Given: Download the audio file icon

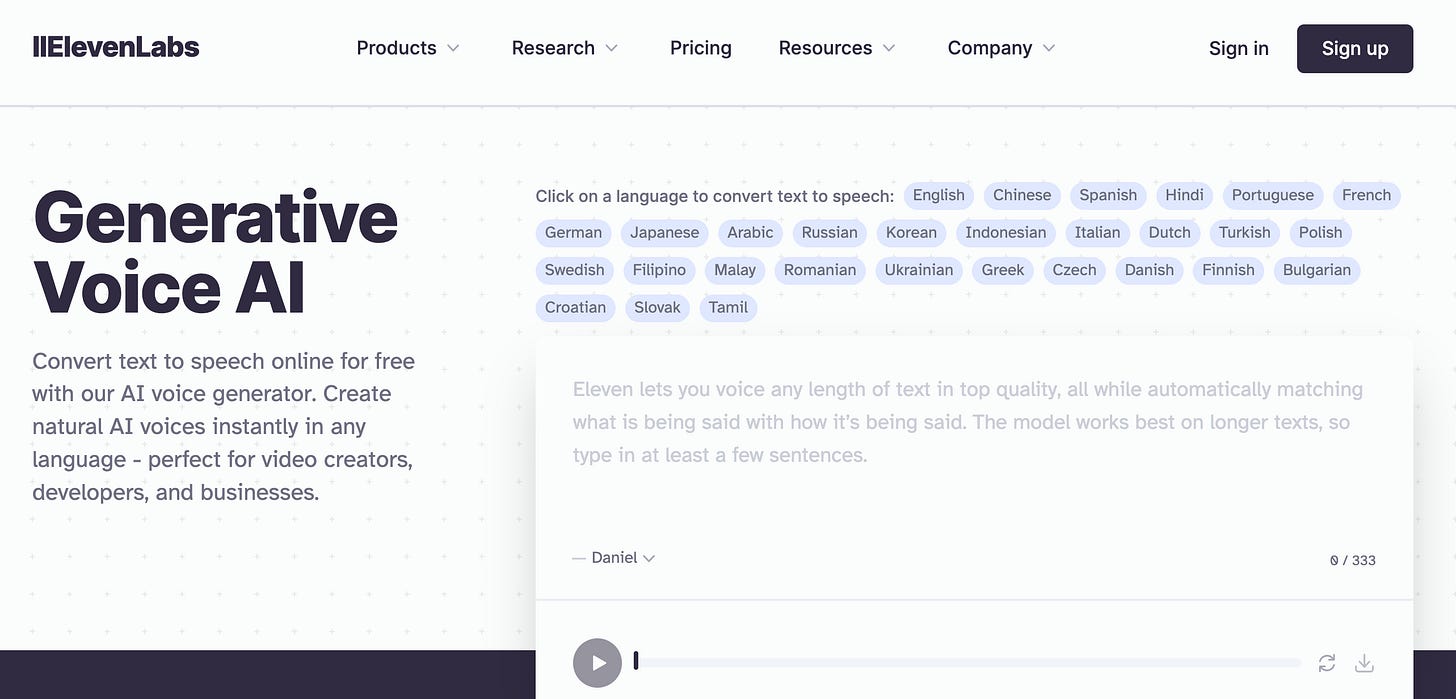Looking at the screenshot, I should (1364, 663).
